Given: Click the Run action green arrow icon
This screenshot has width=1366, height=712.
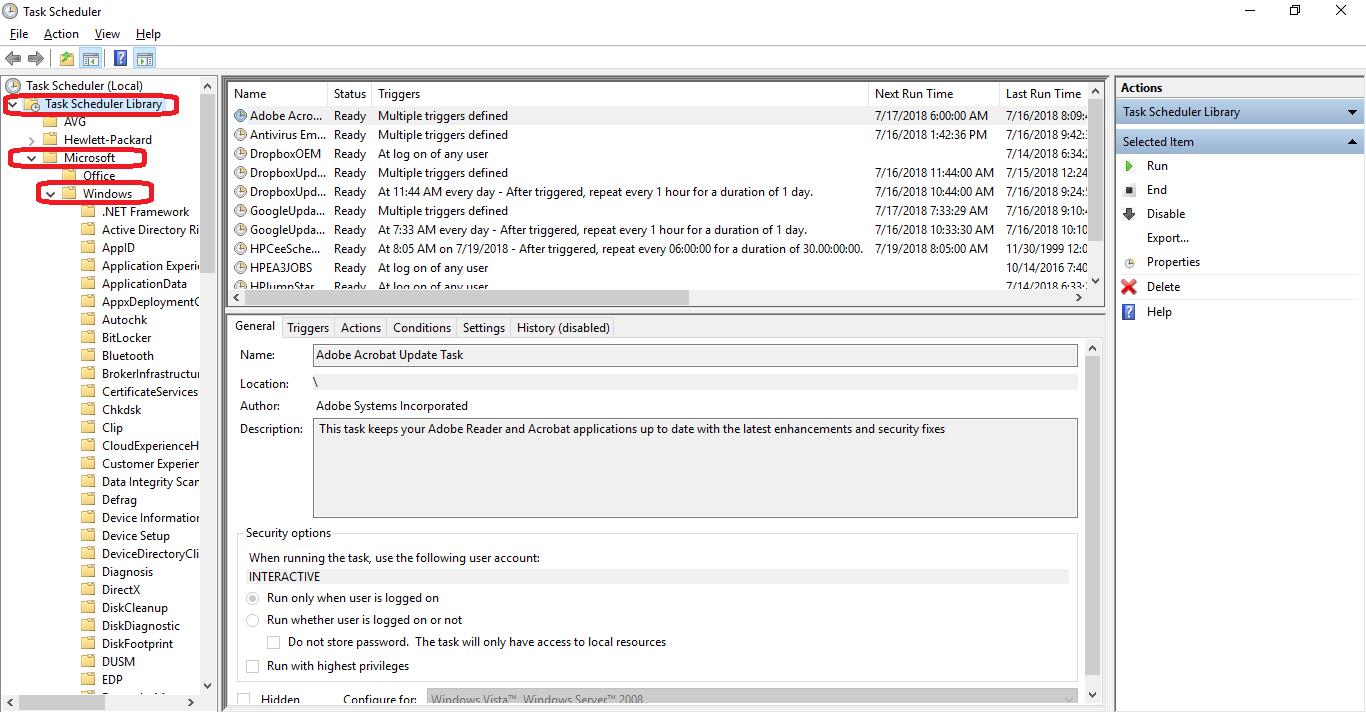Looking at the screenshot, I should tap(1129, 166).
